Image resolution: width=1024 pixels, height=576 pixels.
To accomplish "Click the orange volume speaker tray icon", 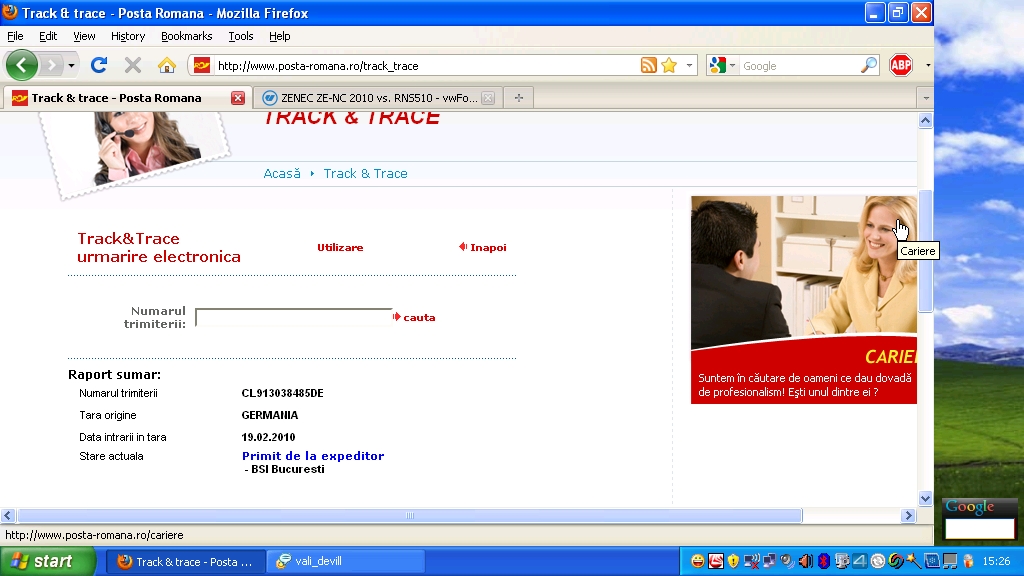I will coord(806,561).
